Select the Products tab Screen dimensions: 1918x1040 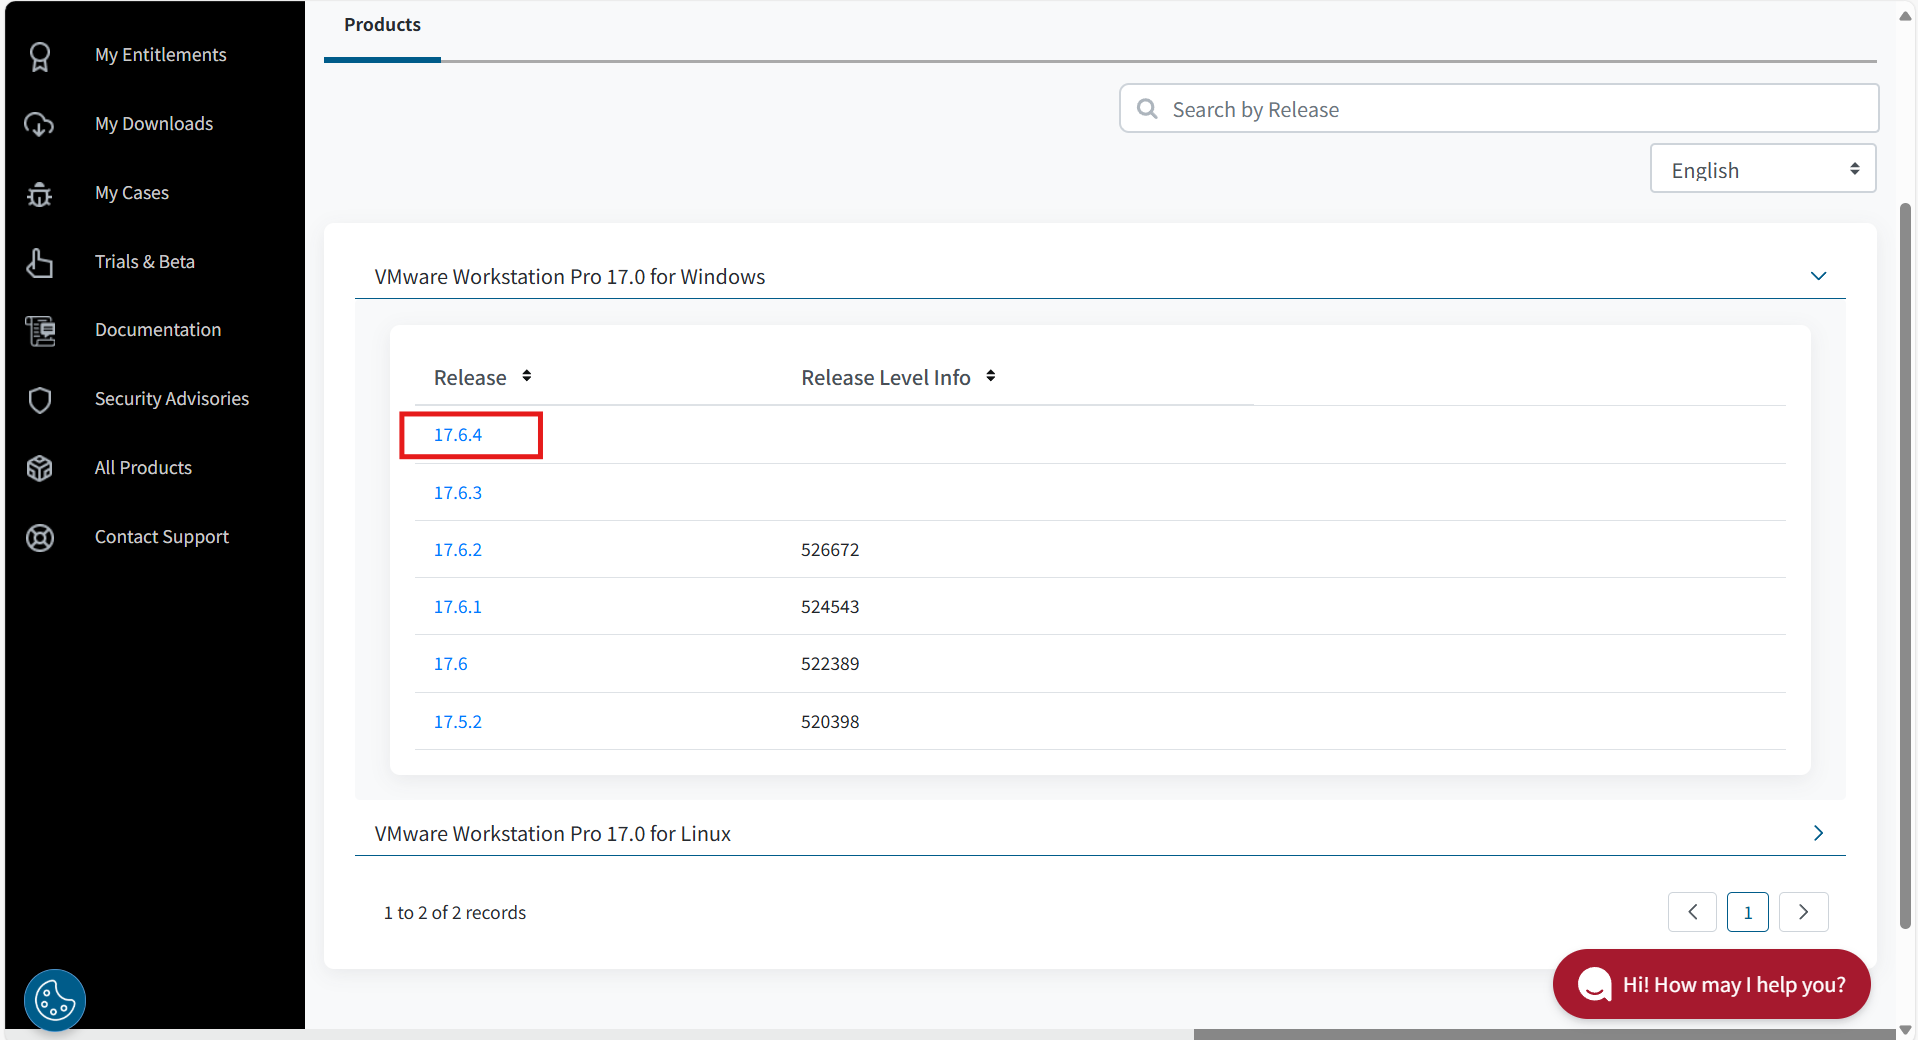(x=382, y=26)
